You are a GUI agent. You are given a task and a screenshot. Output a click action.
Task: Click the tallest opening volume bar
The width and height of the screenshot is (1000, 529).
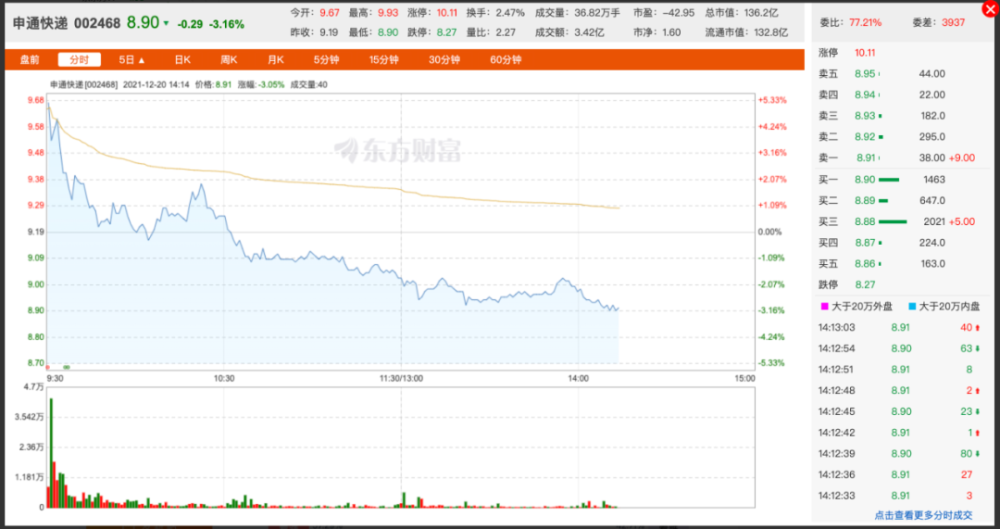[51, 452]
